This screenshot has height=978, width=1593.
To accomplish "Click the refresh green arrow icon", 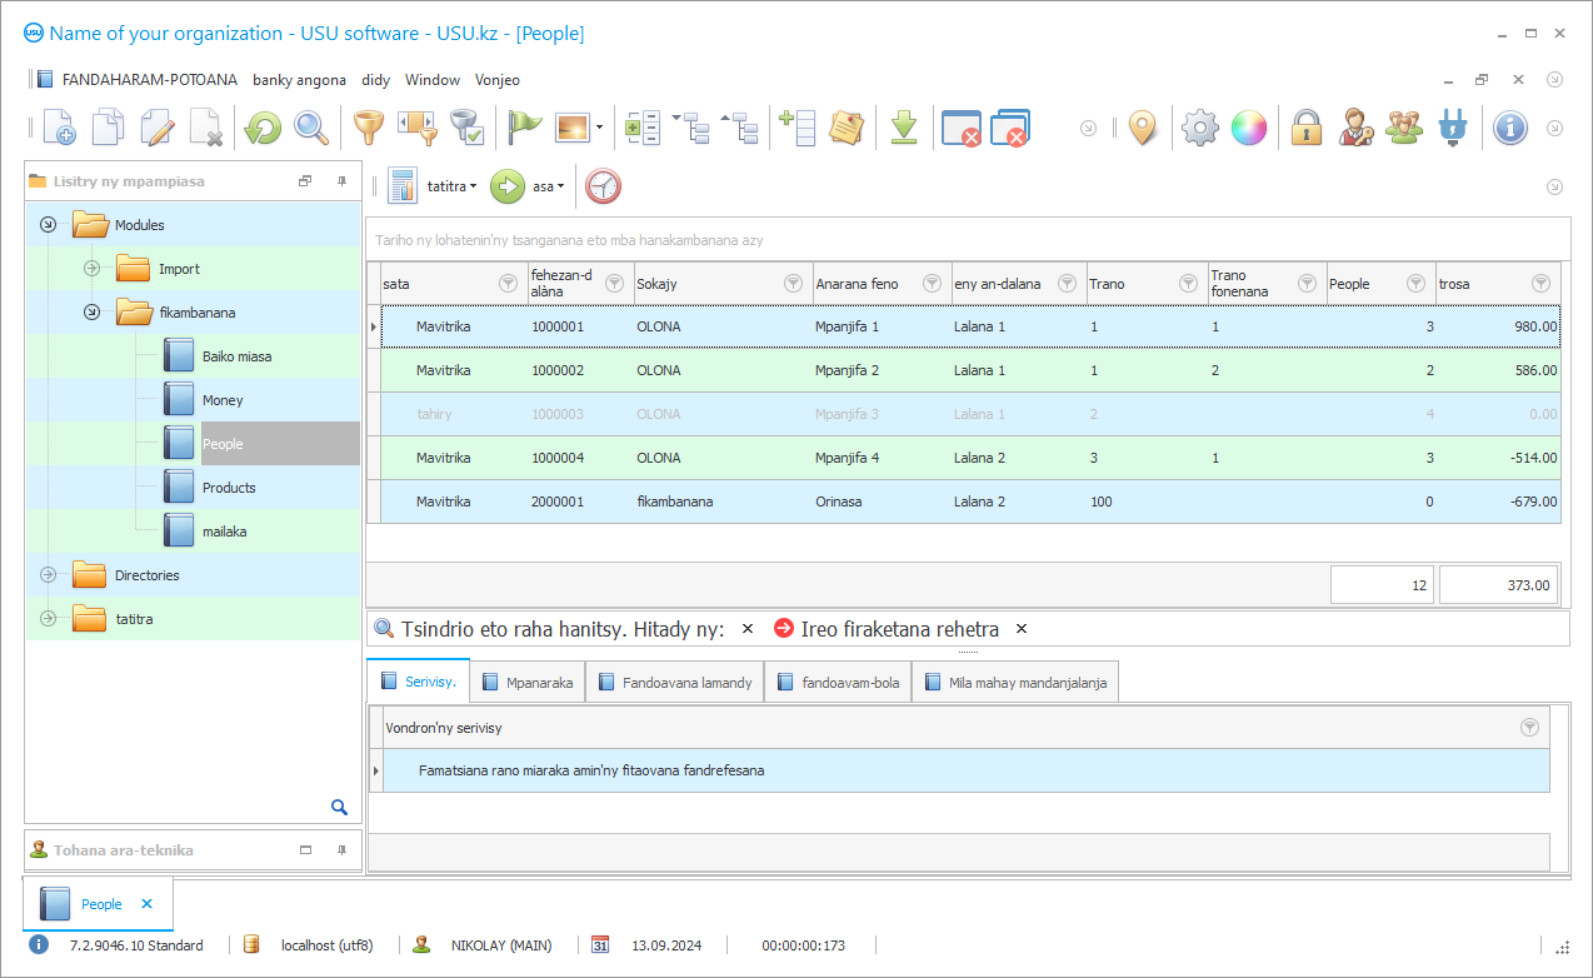I will (x=263, y=128).
